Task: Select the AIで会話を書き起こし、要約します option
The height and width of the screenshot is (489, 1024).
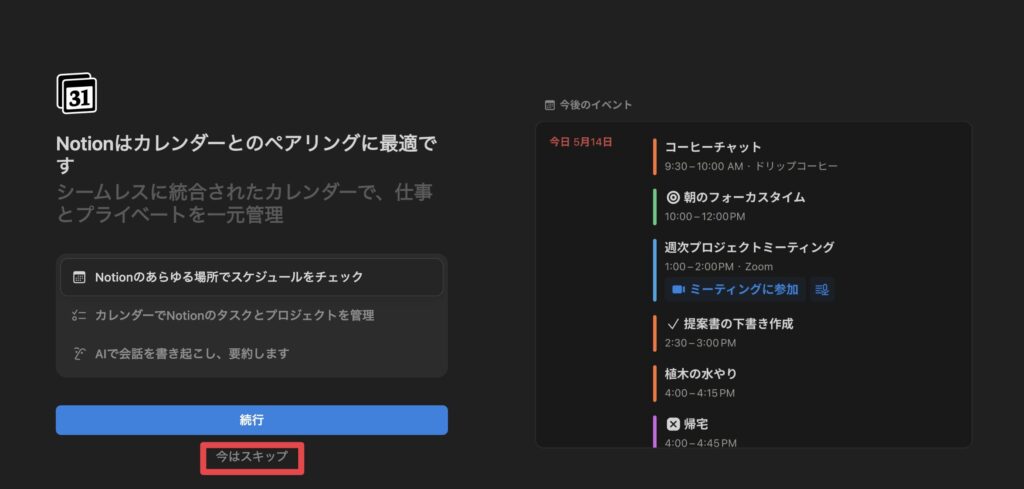Action: click(x=251, y=353)
